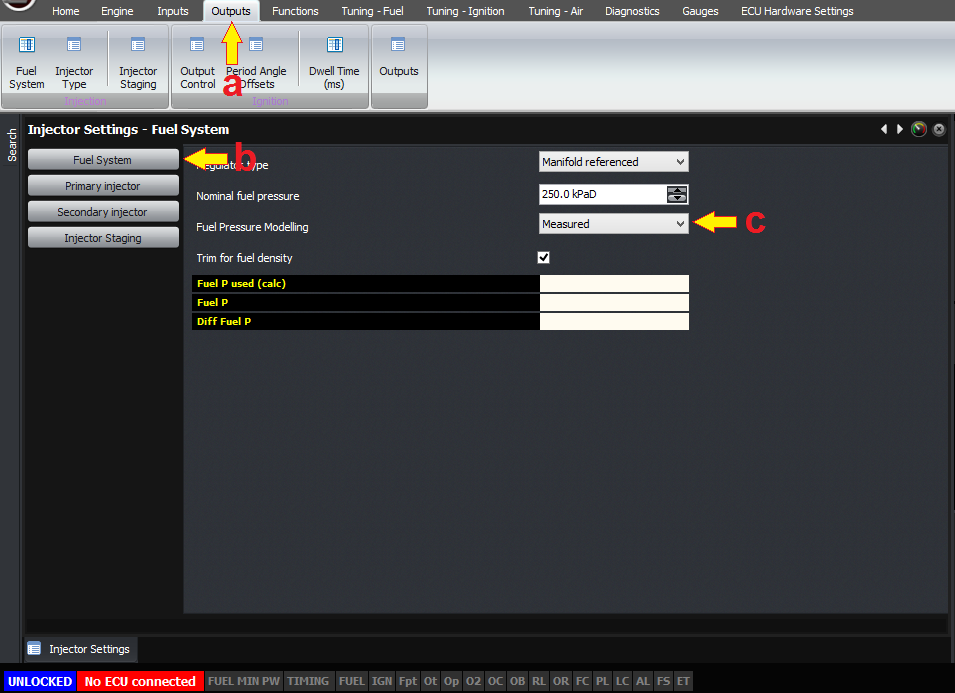Click the Fuel P used (calc) value cell
The height and width of the screenshot is (693, 955).
[x=614, y=284]
